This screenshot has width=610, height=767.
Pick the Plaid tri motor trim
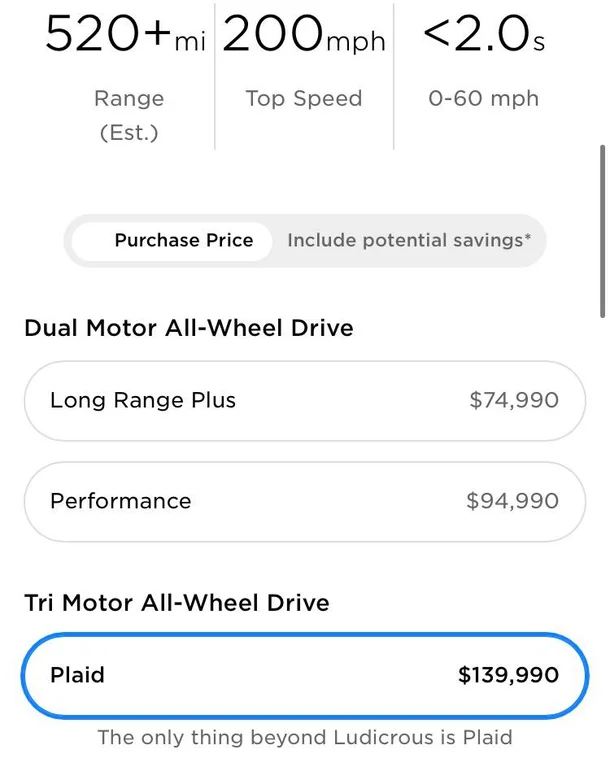click(304, 675)
